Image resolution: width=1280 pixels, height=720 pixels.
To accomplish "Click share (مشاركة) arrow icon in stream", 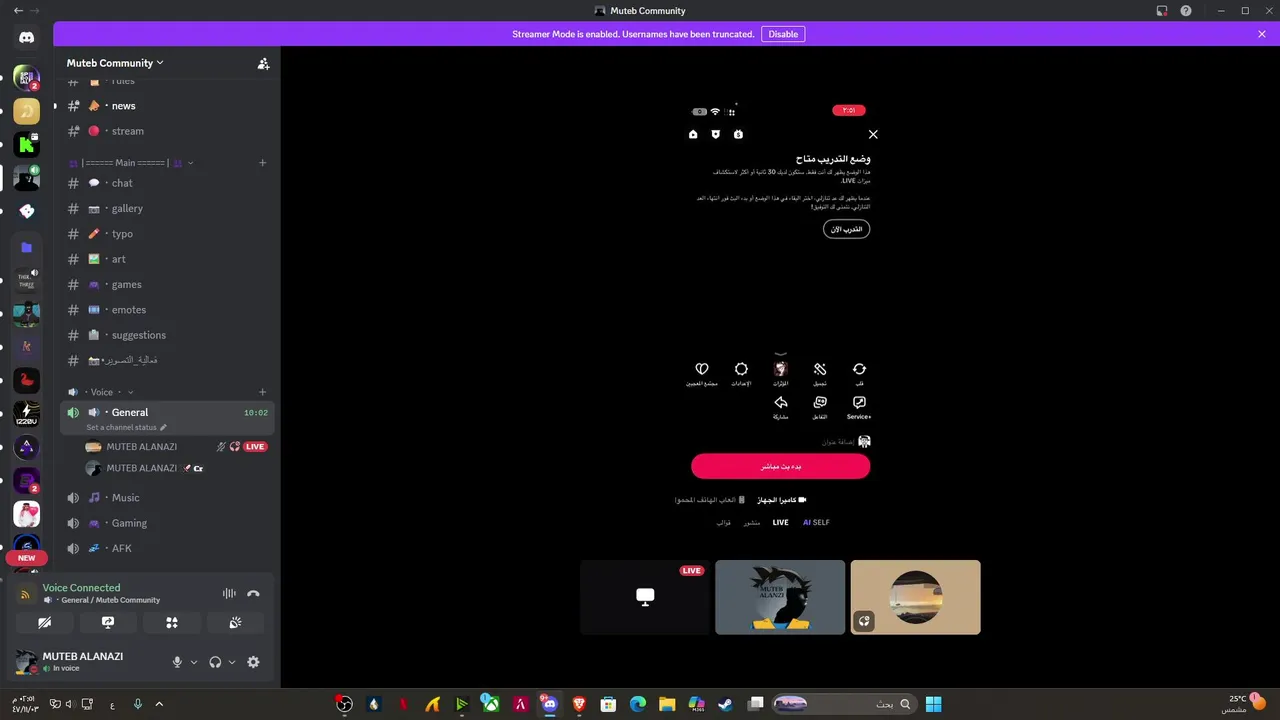I will pyautogui.click(x=780, y=402).
